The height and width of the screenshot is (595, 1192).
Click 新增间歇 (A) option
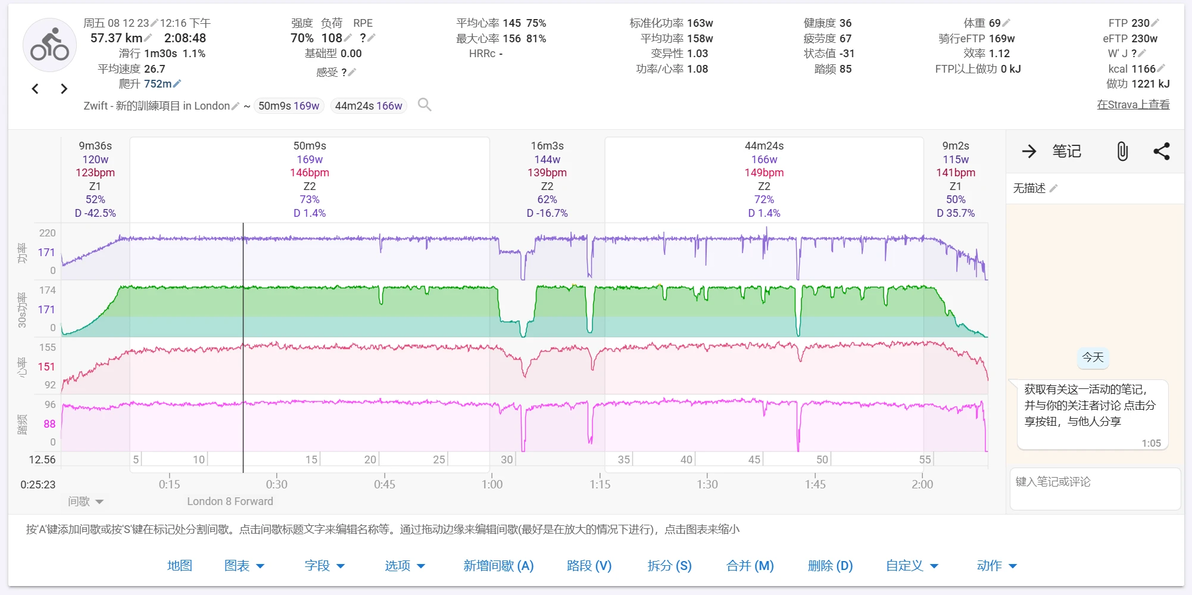point(499,565)
